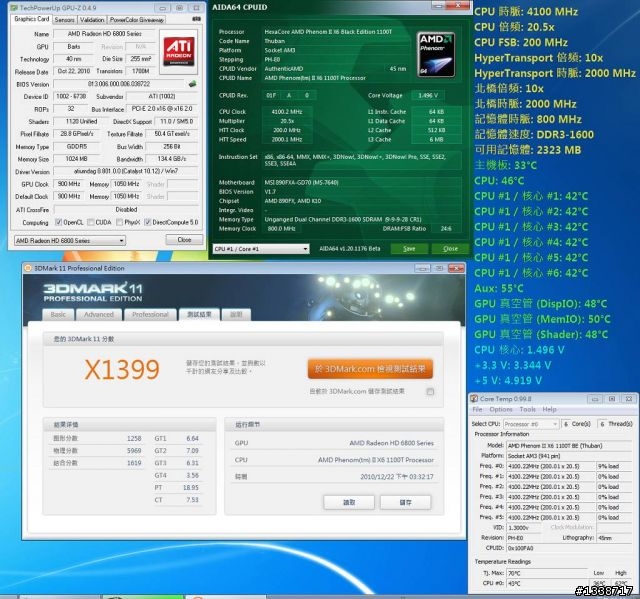Click the Memory Size 1024 MB field
The width and height of the screenshot is (640, 599).
[76, 159]
